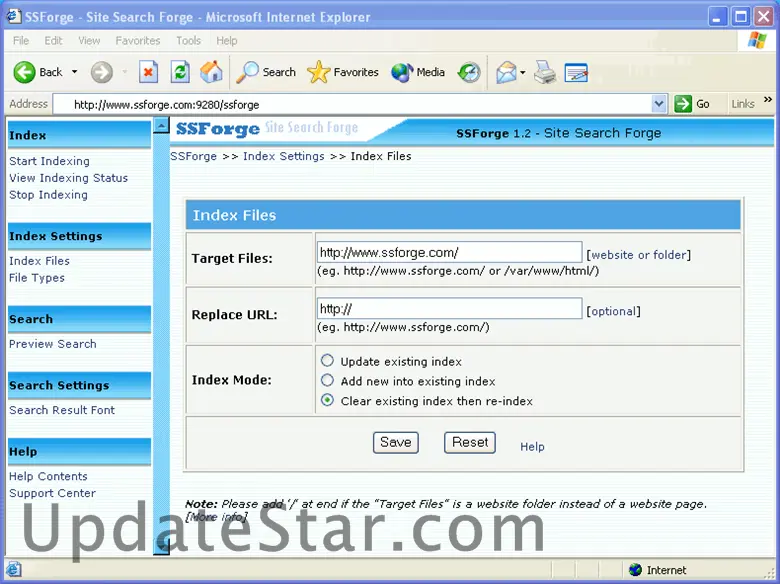Click the Windows flag logo icon
Viewport: 780px width, 584px height.
(x=757, y=40)
